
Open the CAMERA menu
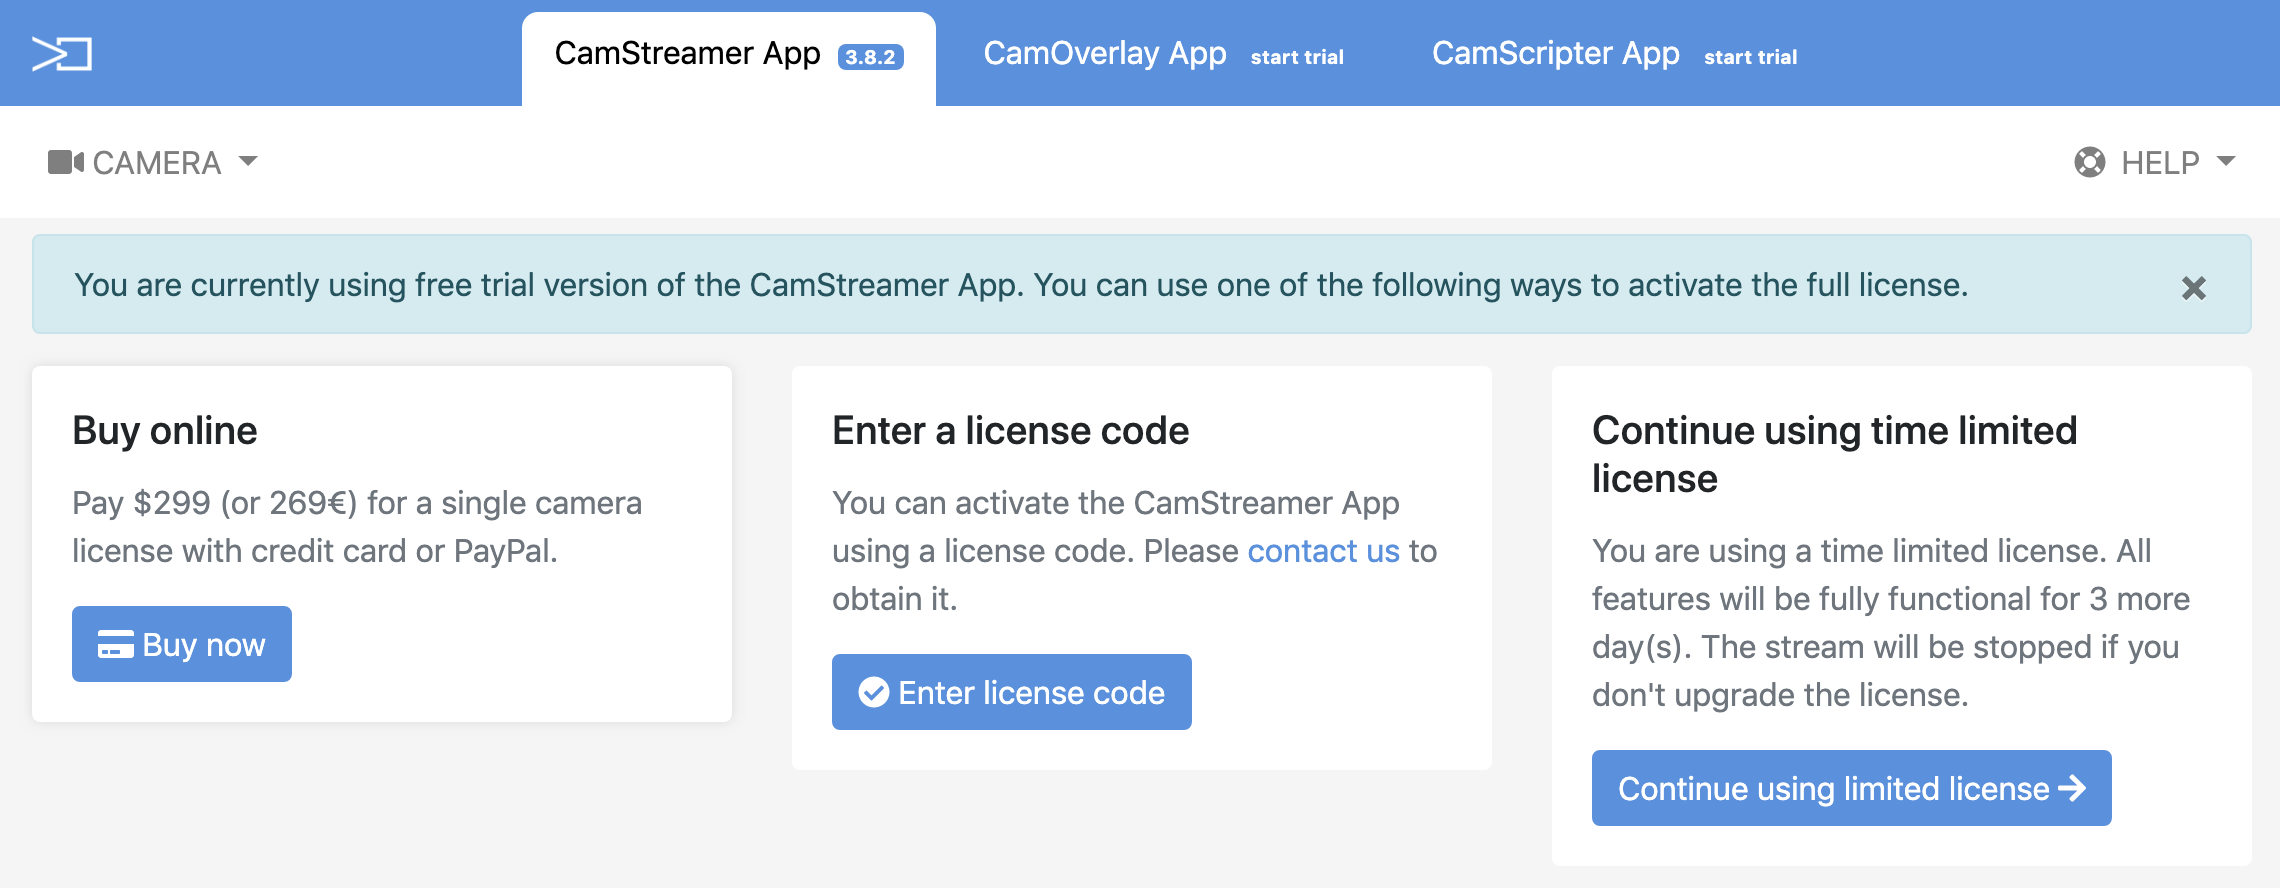[157, 162]
